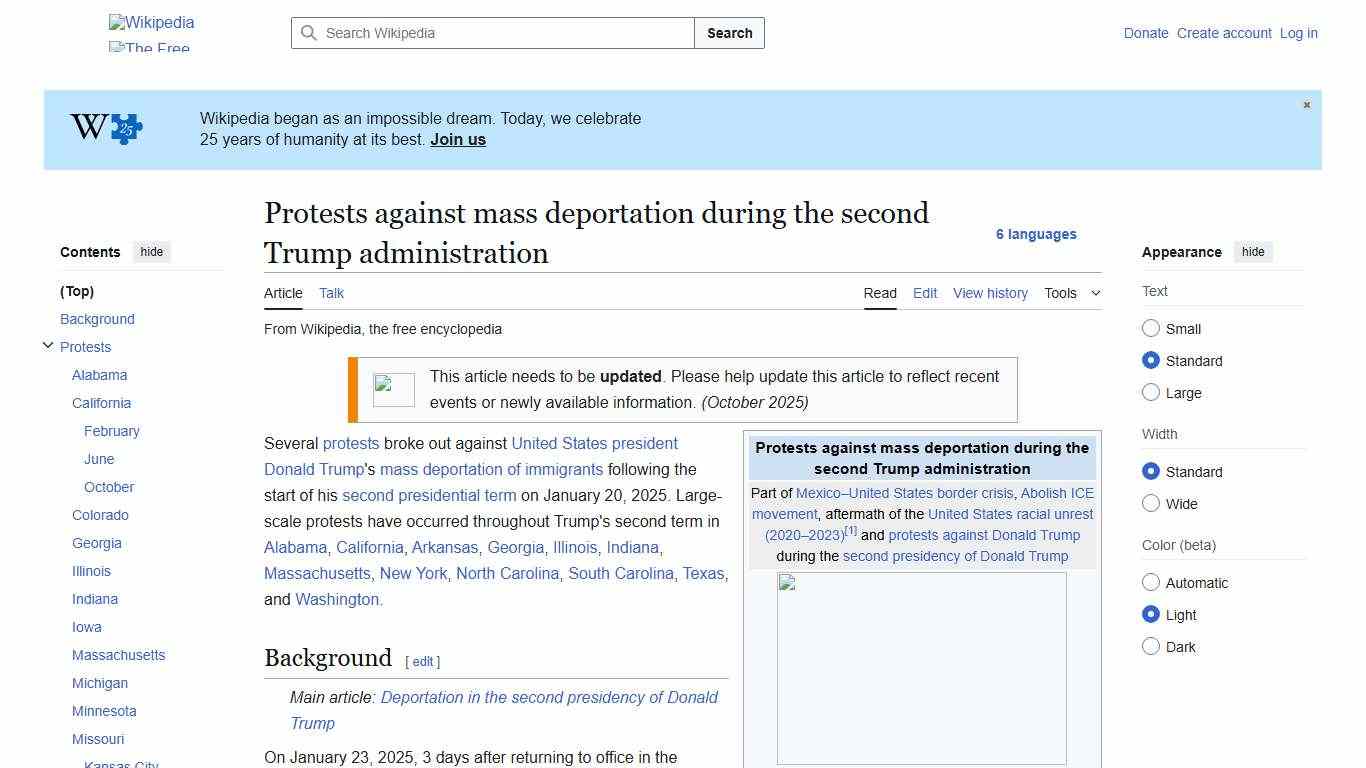Click the Wikipedia 25th anniversary puzzle logo
The width and height of the screenshot is (1366, 768).
tap(104, 129)
